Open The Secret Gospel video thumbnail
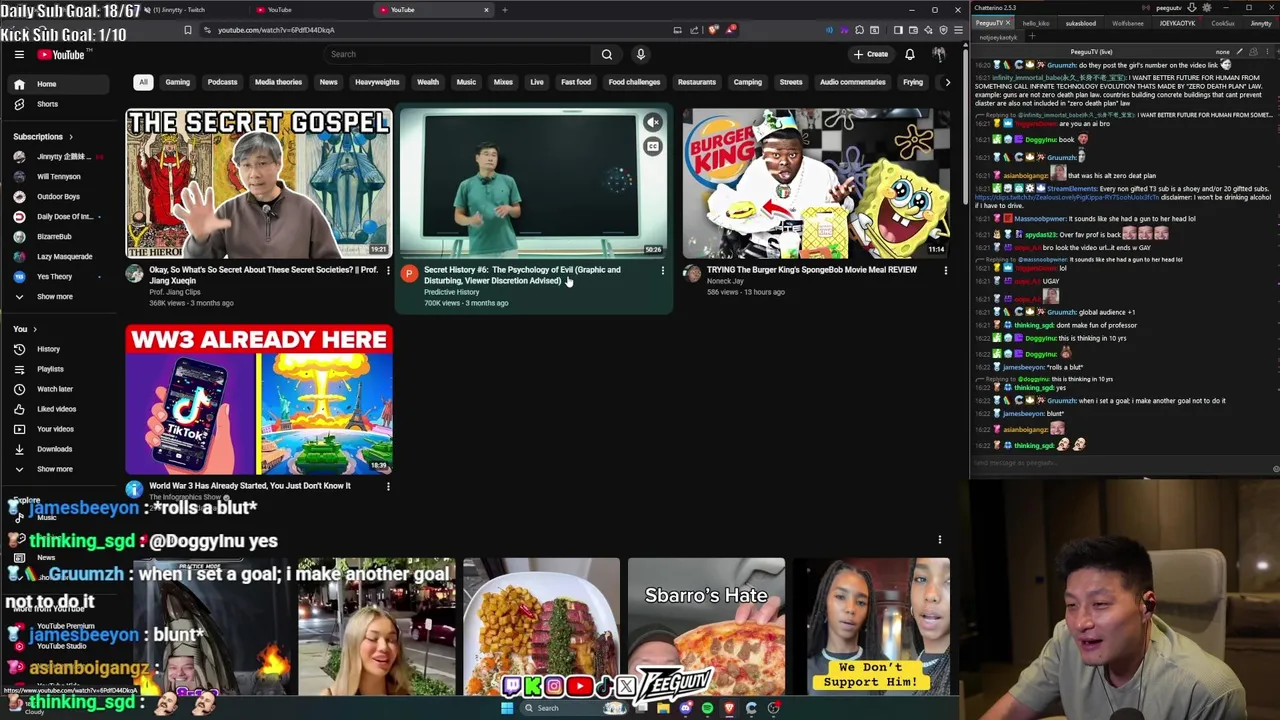 (259, 183)
